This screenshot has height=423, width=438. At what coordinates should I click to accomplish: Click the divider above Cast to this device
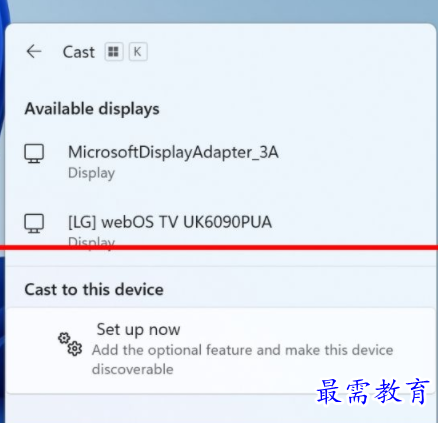click(220, 266)
